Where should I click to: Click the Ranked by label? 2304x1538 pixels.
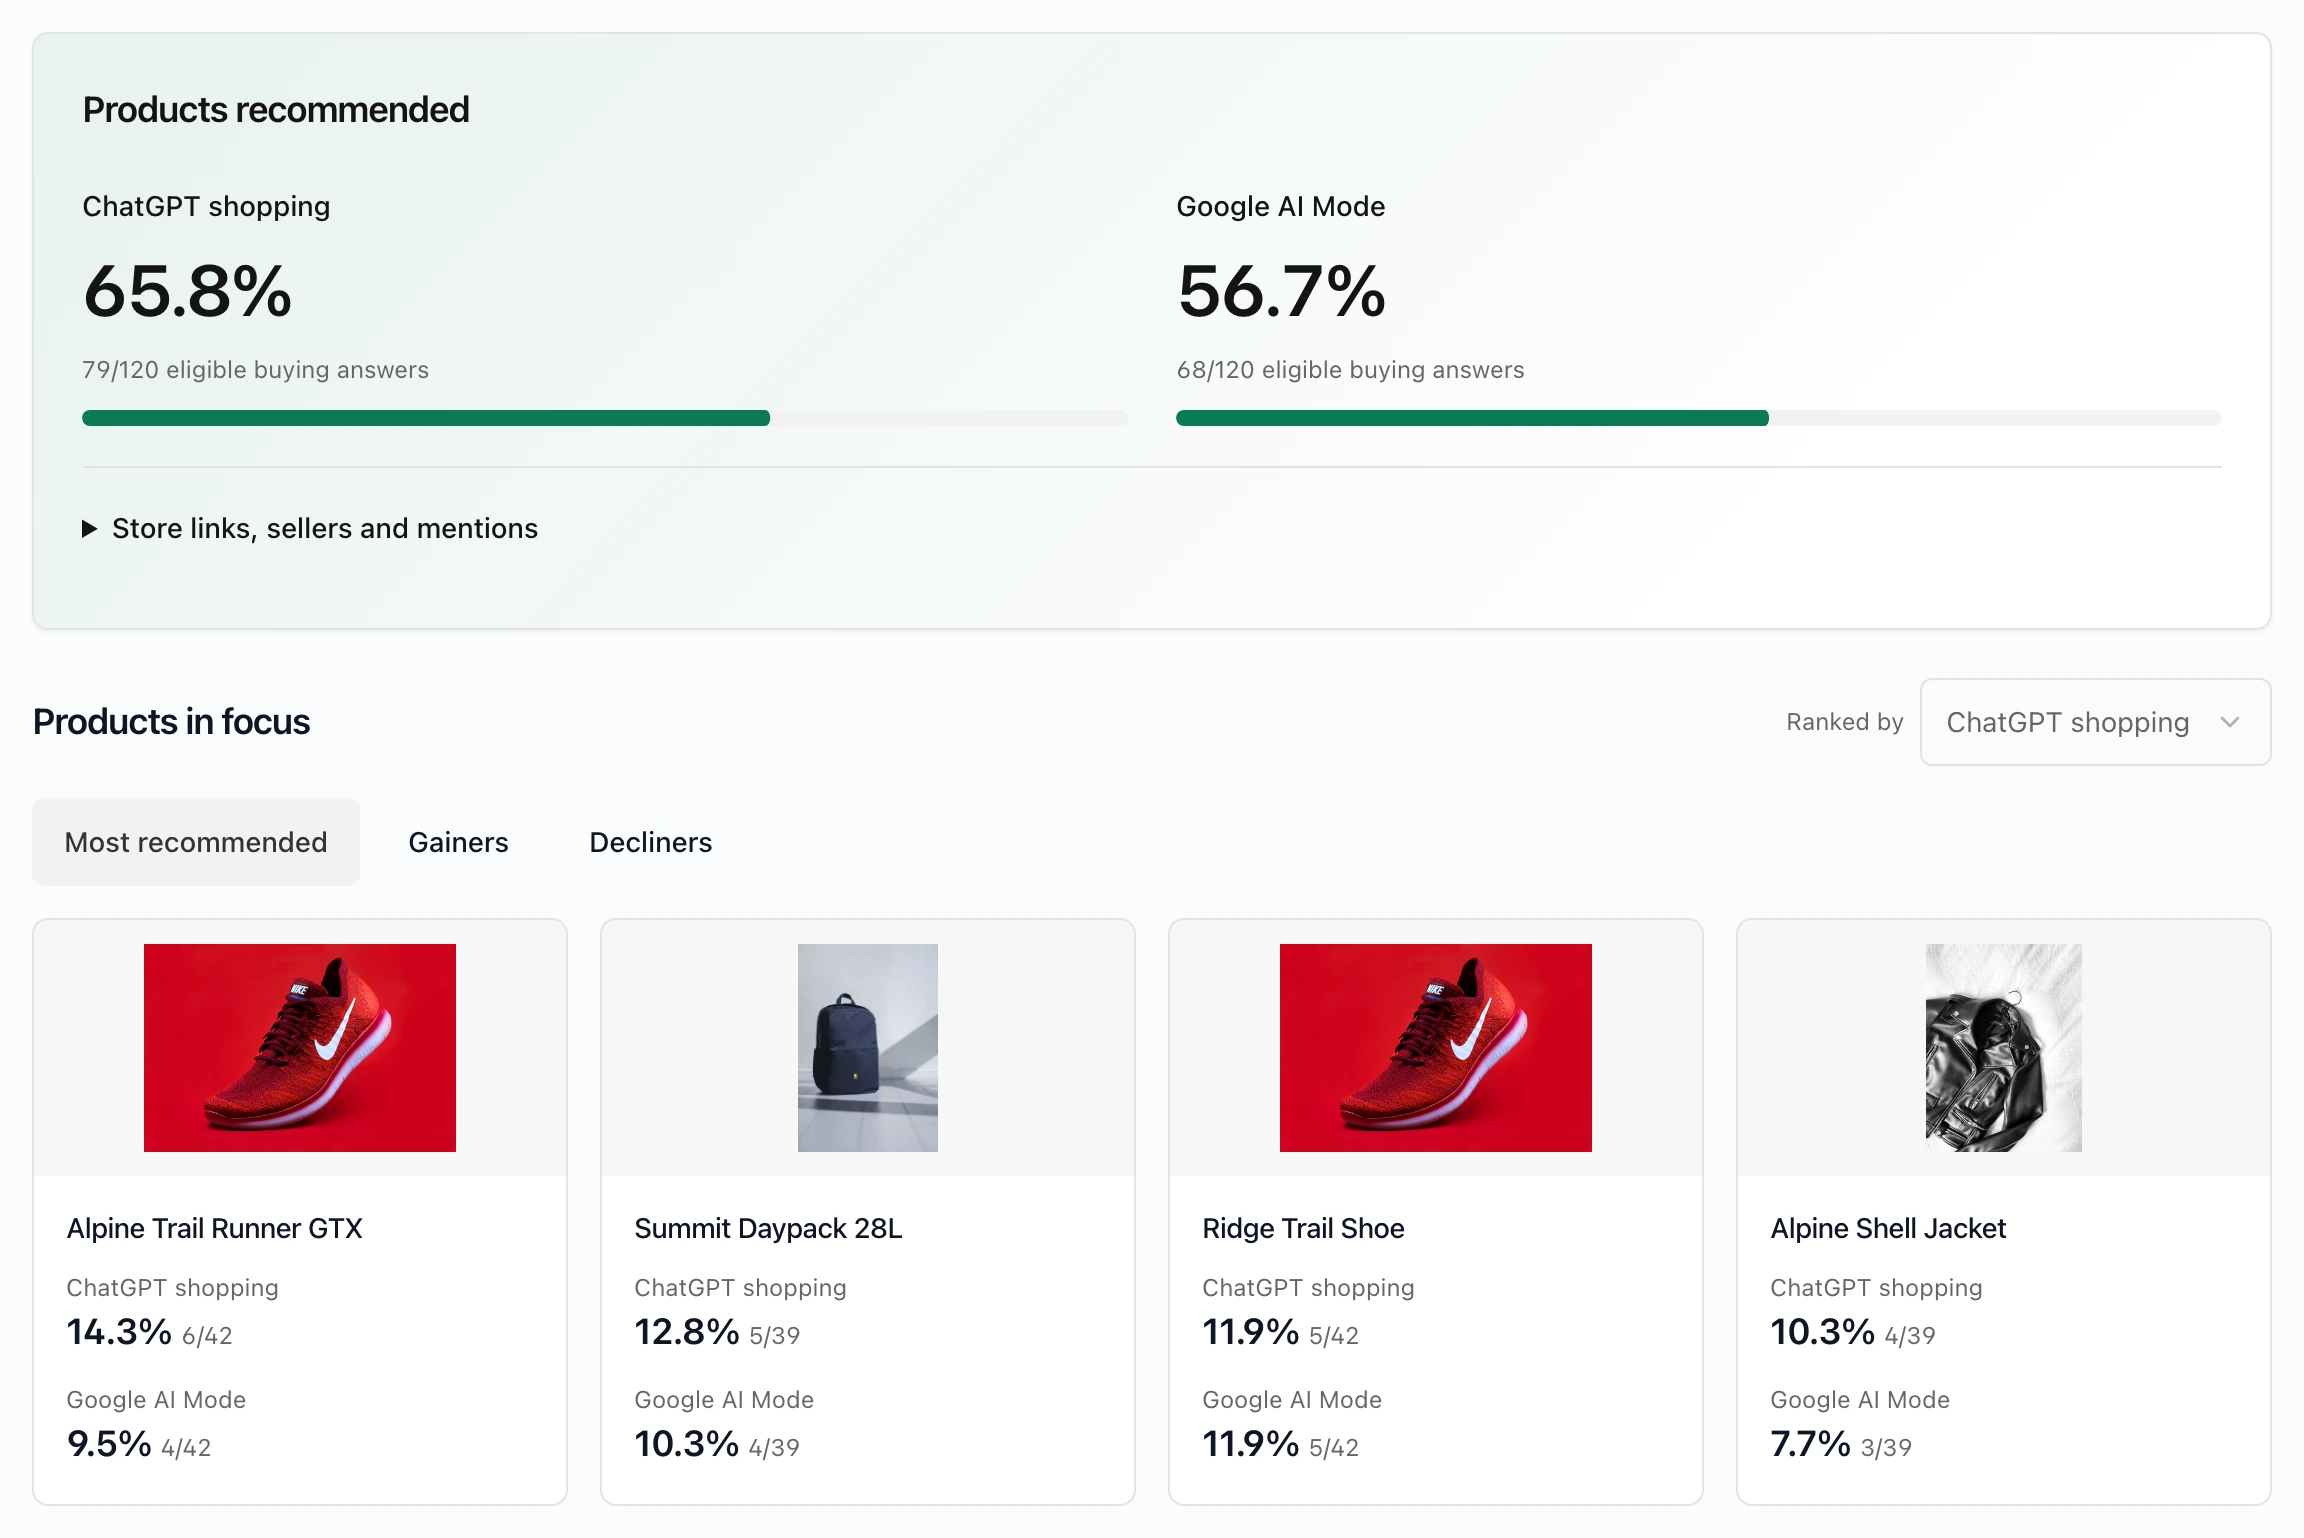[x=1845, y=722]
